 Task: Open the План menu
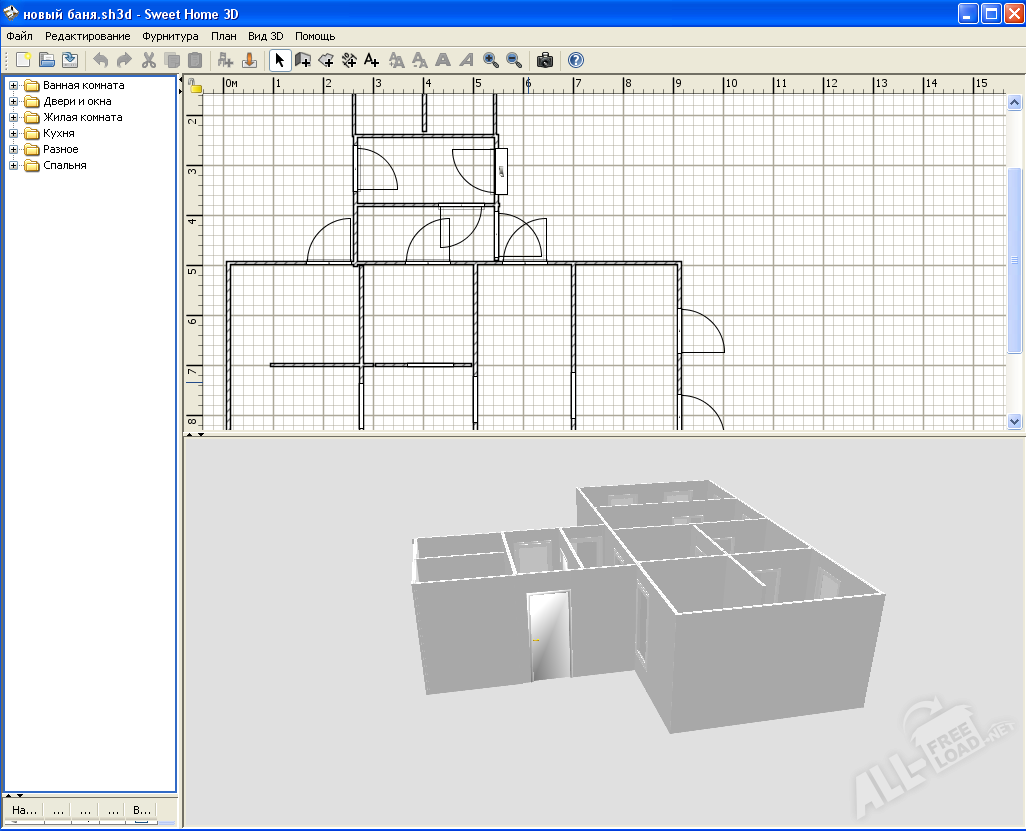[223, 36]
